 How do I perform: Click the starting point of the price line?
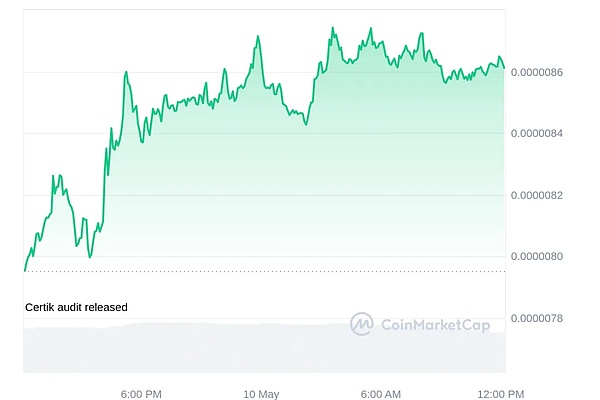(x=25, y=270)
